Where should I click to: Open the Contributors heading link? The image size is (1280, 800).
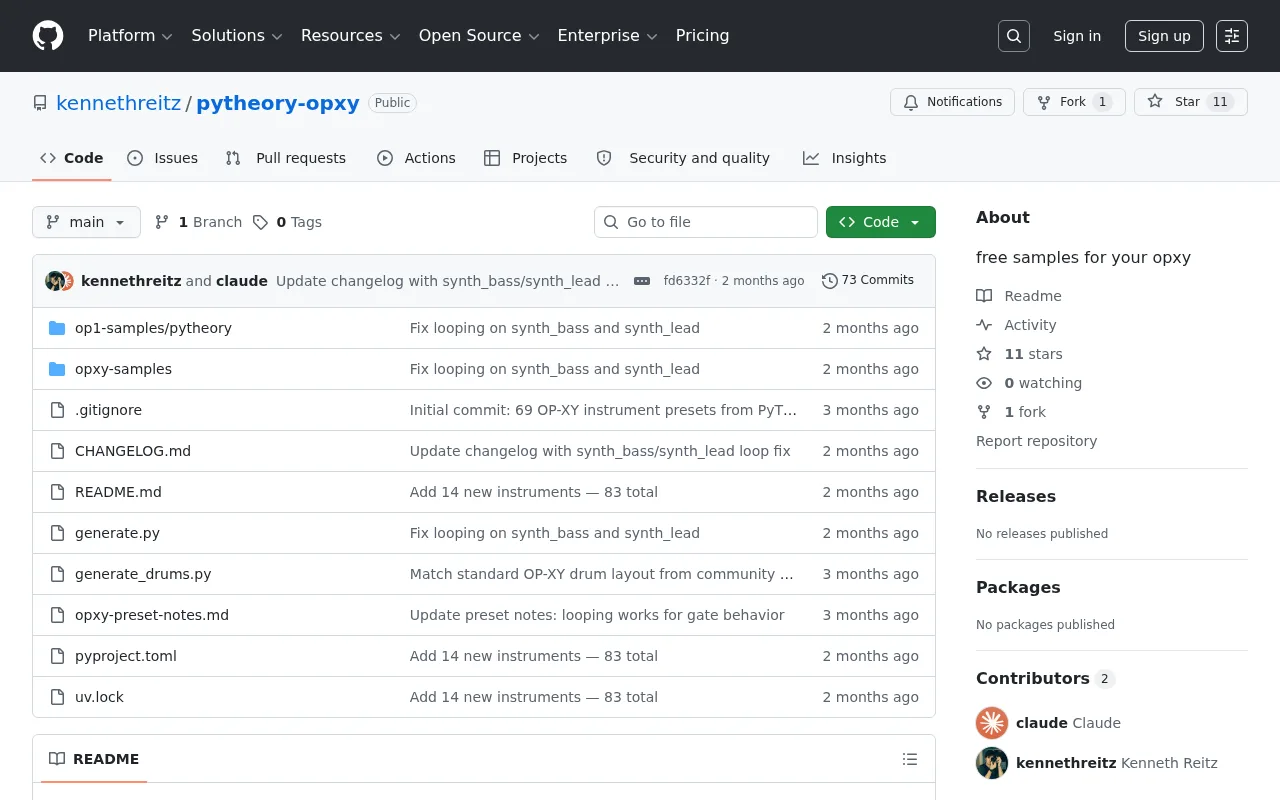[1045, 678]
